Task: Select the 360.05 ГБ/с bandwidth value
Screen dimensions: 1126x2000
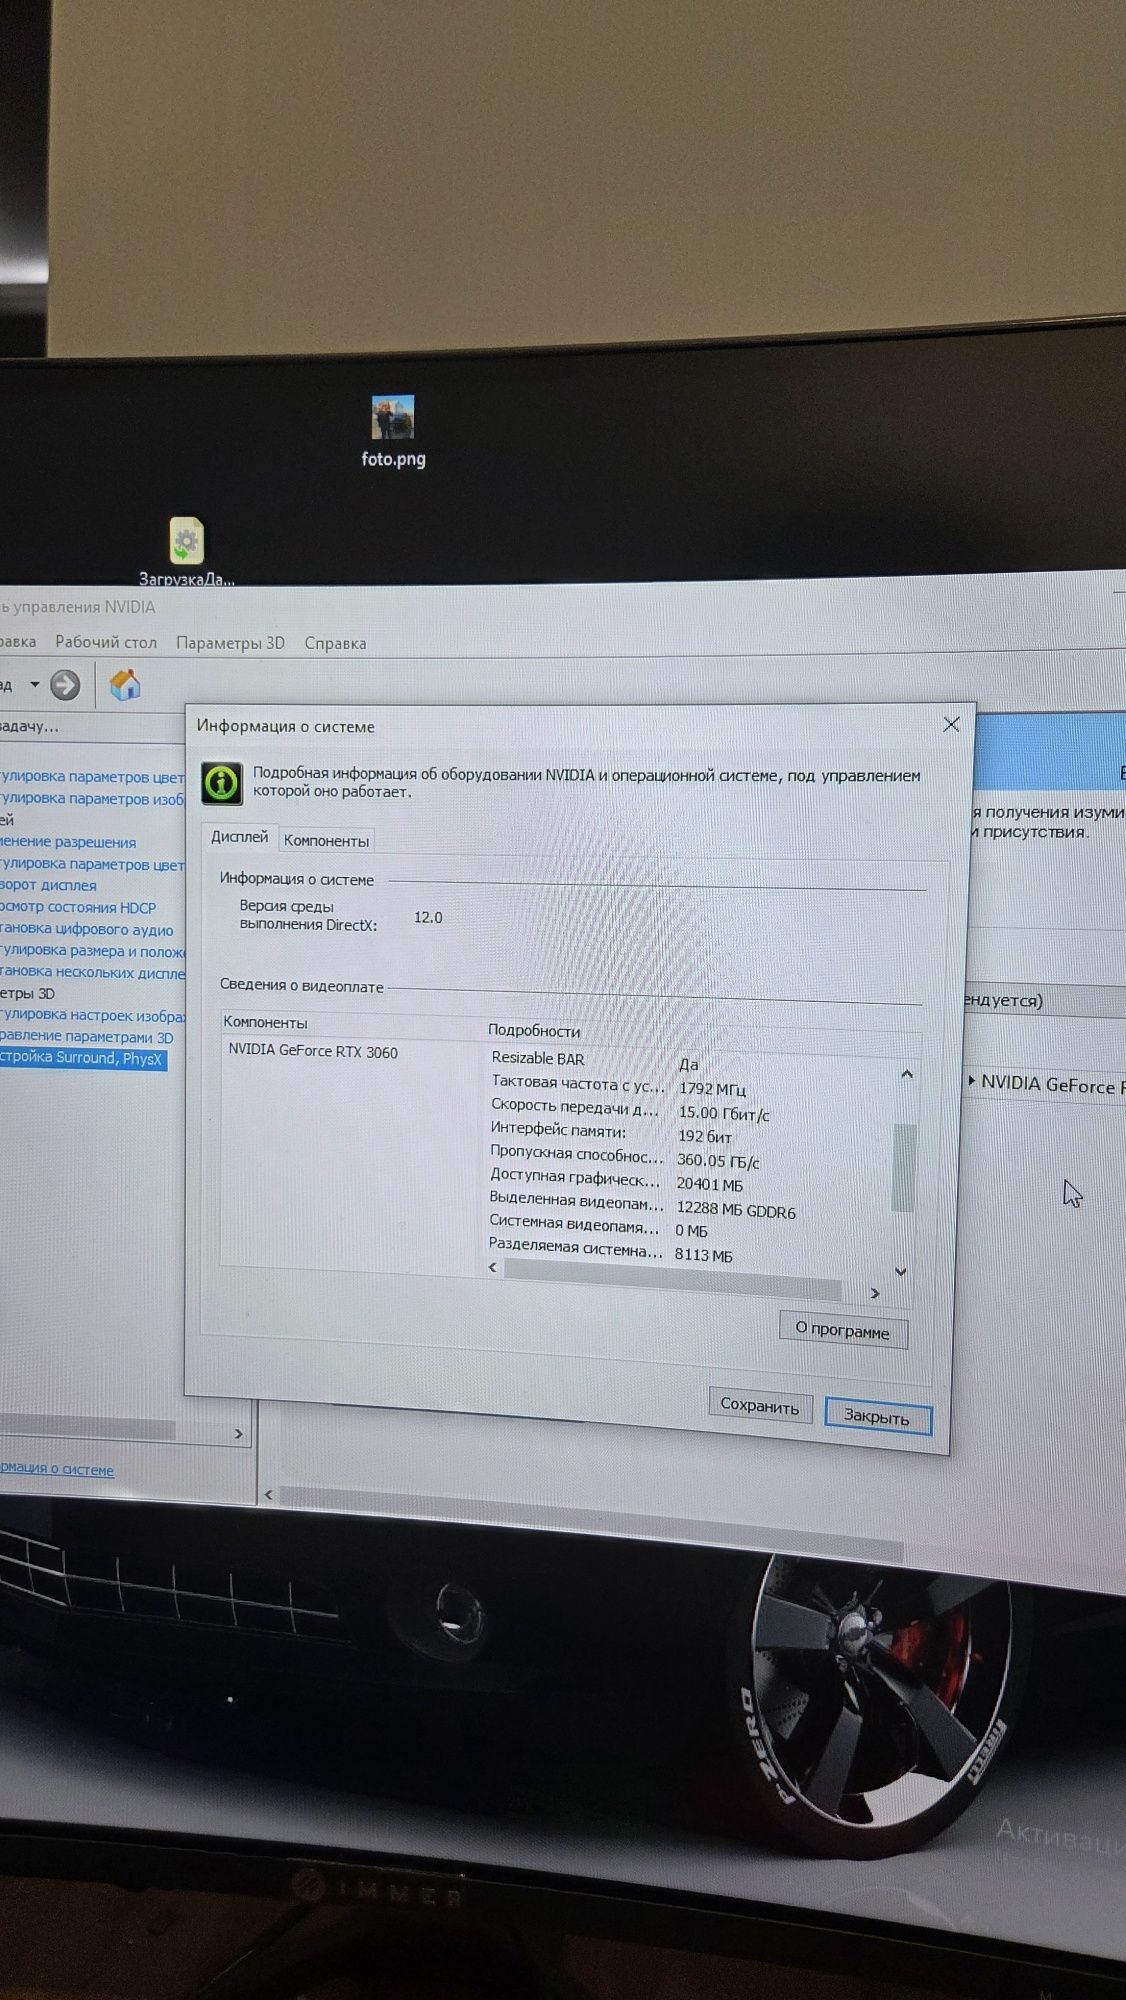Action: 718,1161
